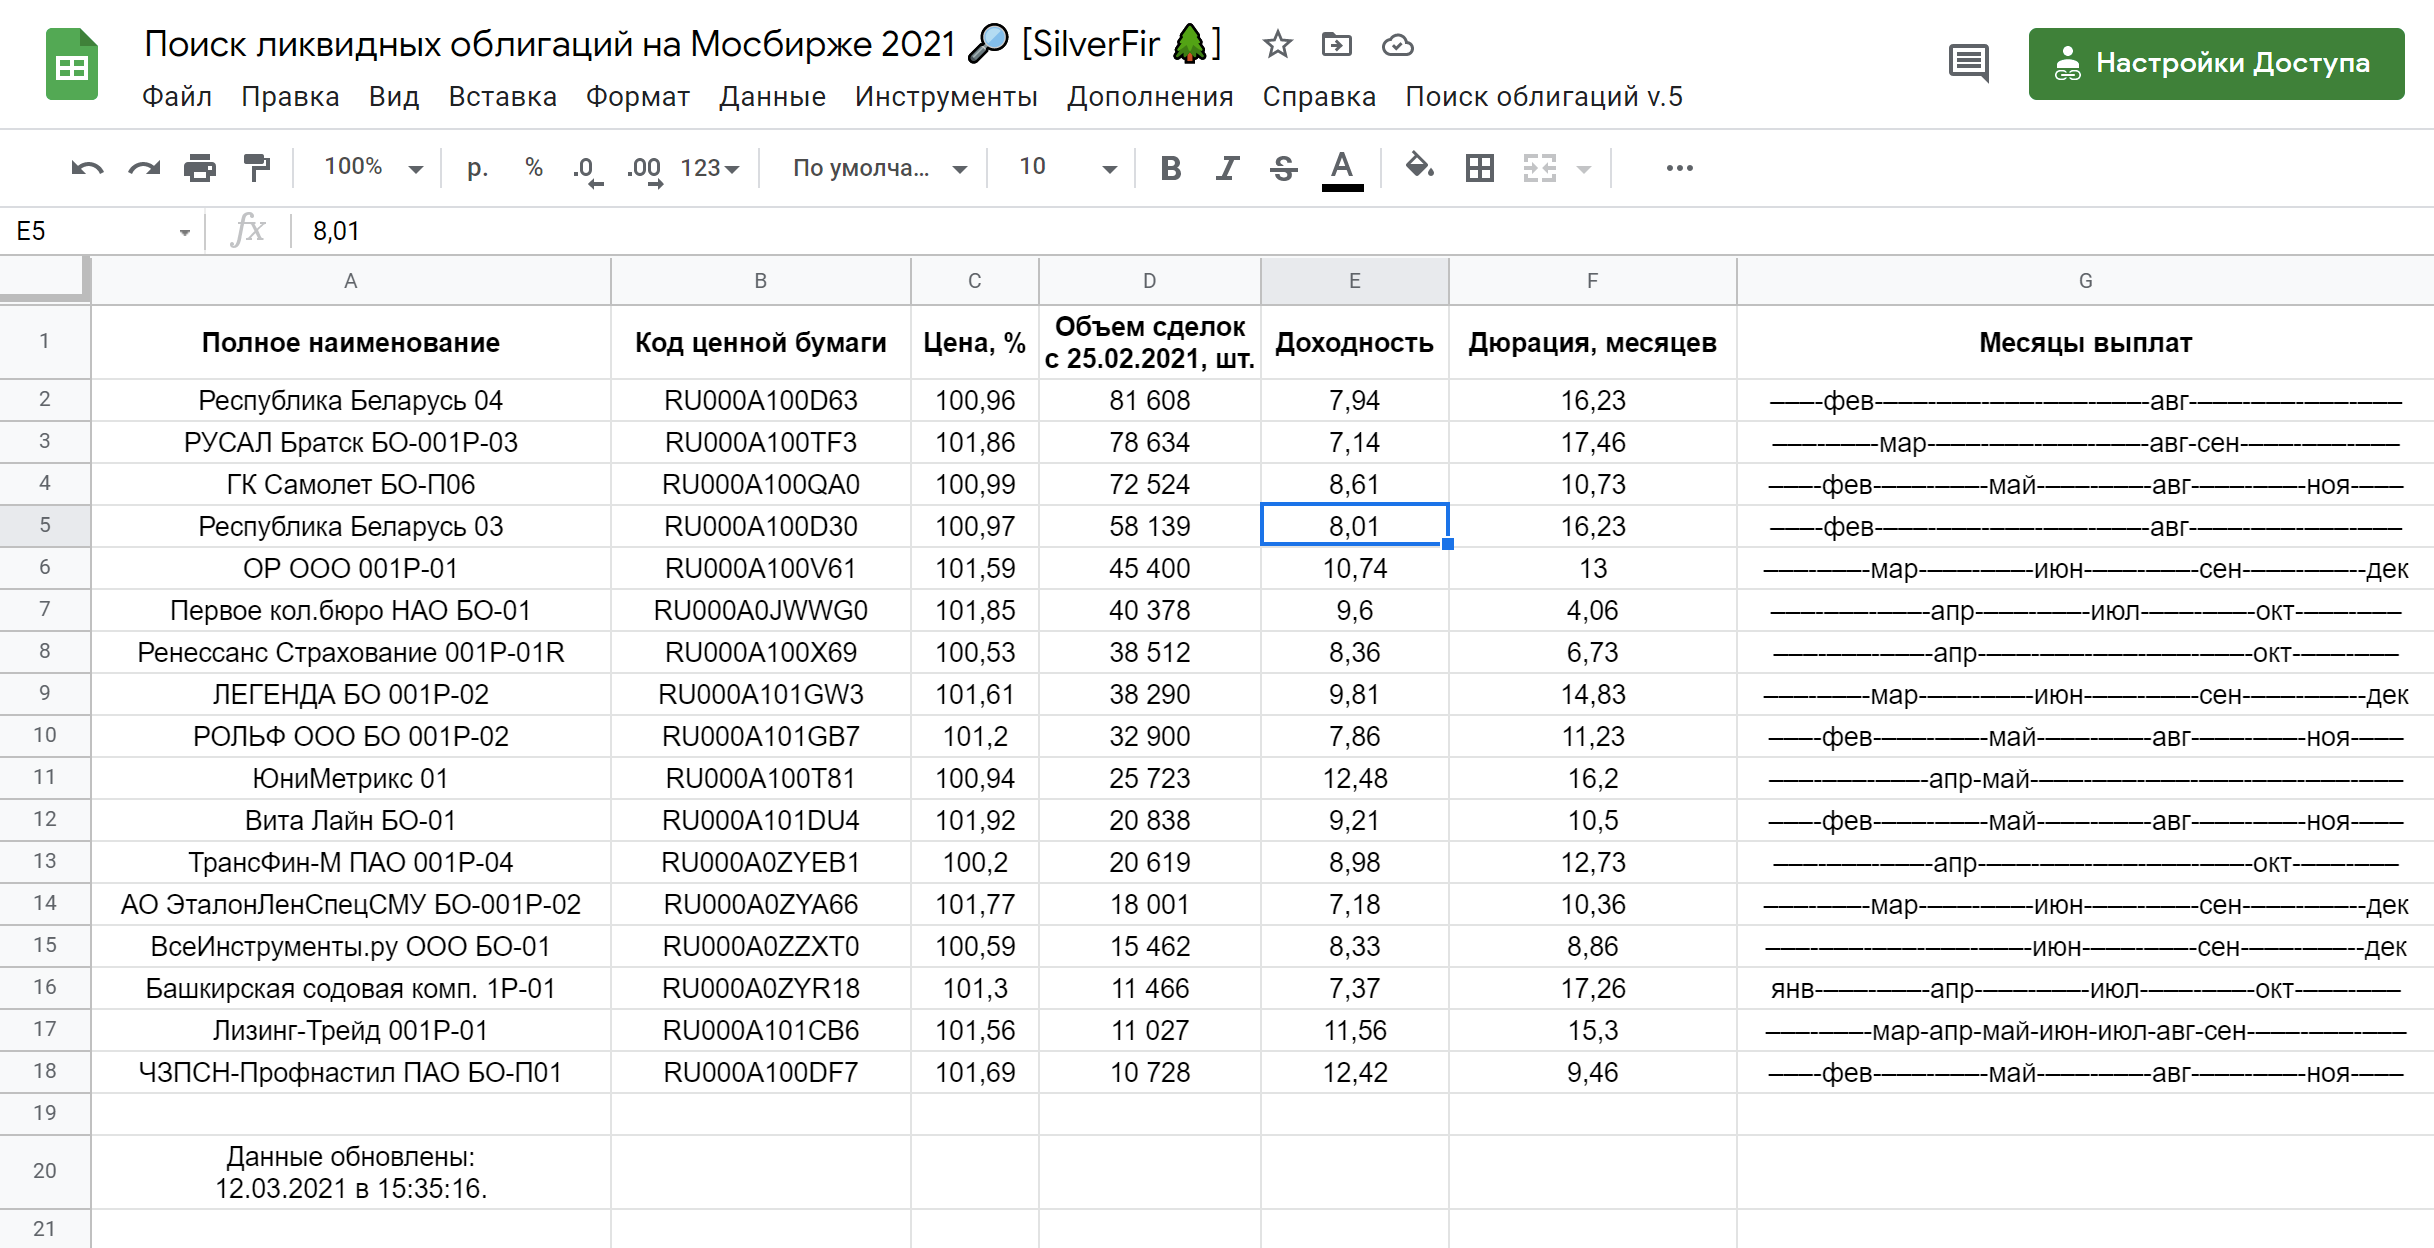Screen dimensions: 2434x1248
Task: Toggle bold formatting
Action: point(1170,168)
